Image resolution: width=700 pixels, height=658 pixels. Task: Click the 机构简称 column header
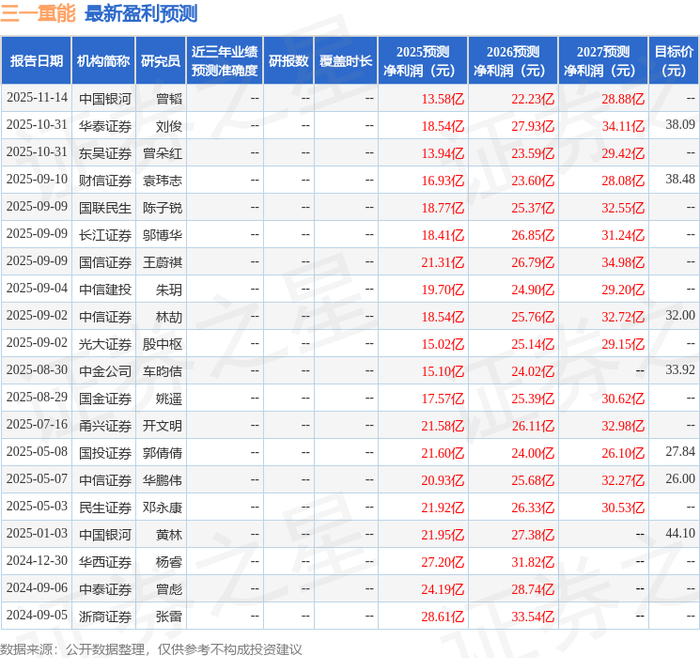[104, 61]
